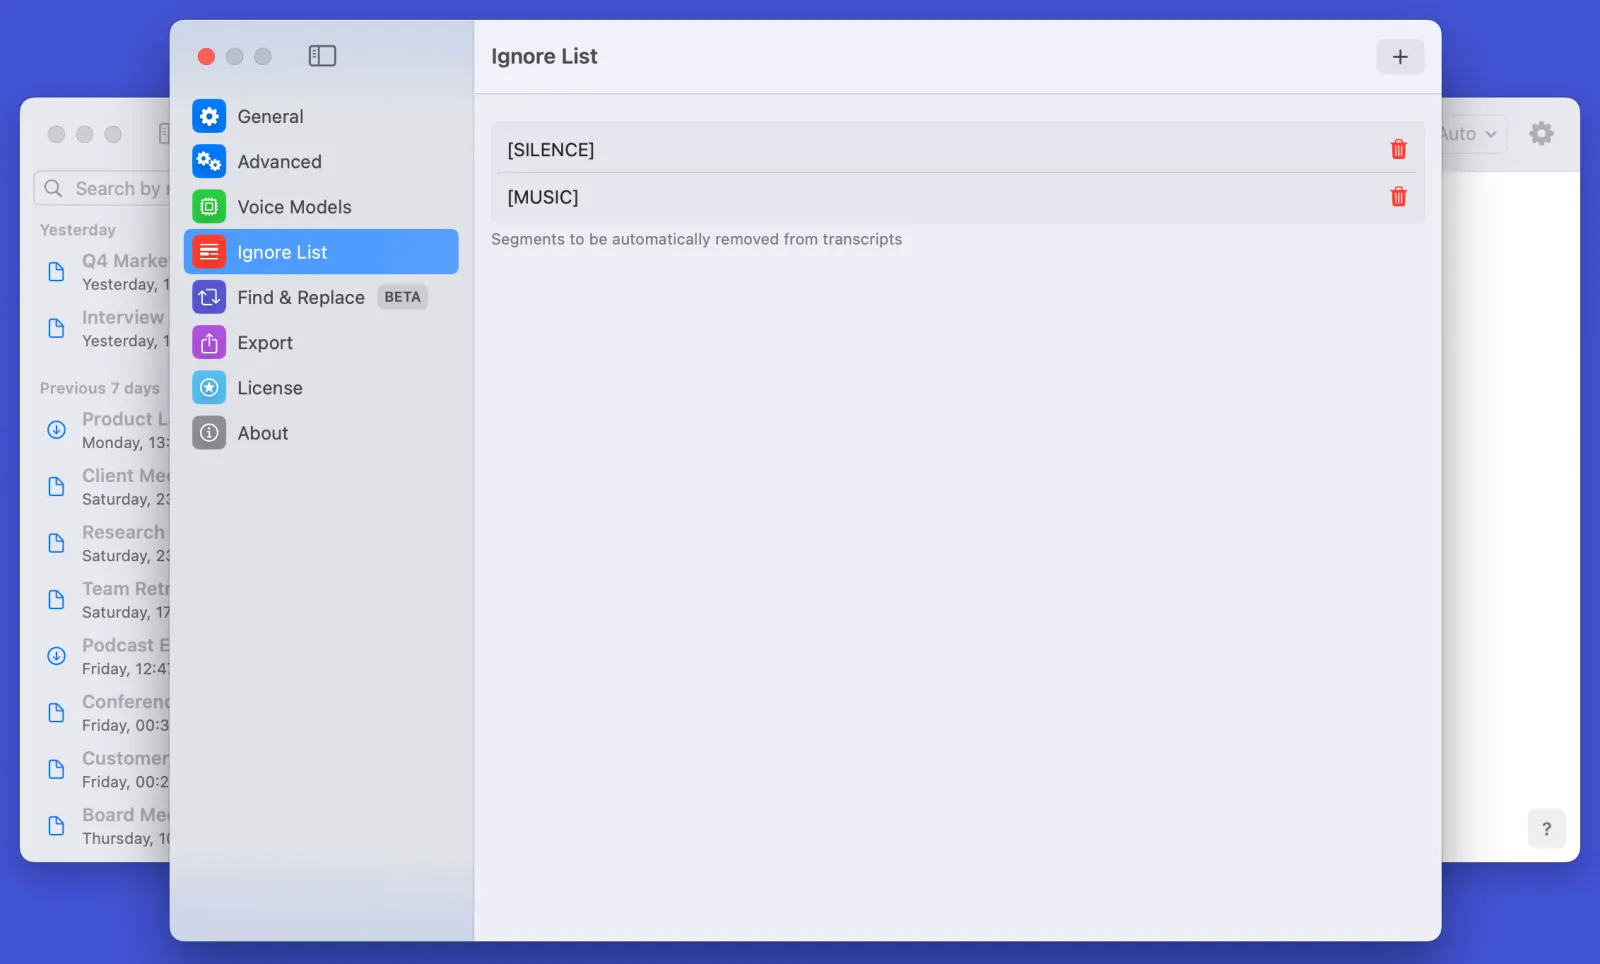Open General settings icon

point(209,116)
